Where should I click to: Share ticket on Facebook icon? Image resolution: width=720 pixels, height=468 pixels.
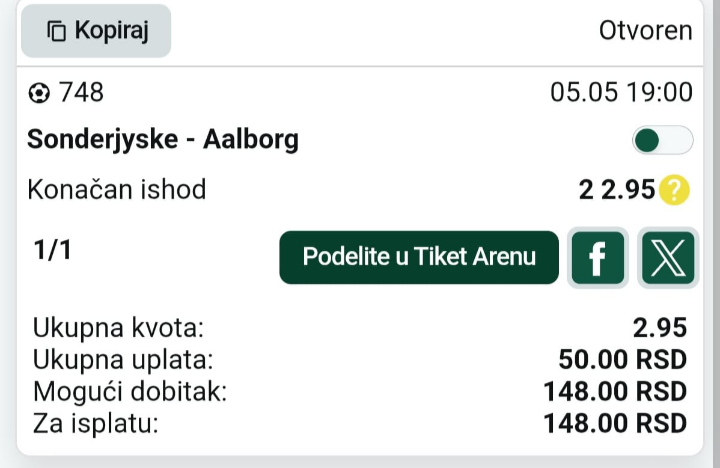click(598, 258)
